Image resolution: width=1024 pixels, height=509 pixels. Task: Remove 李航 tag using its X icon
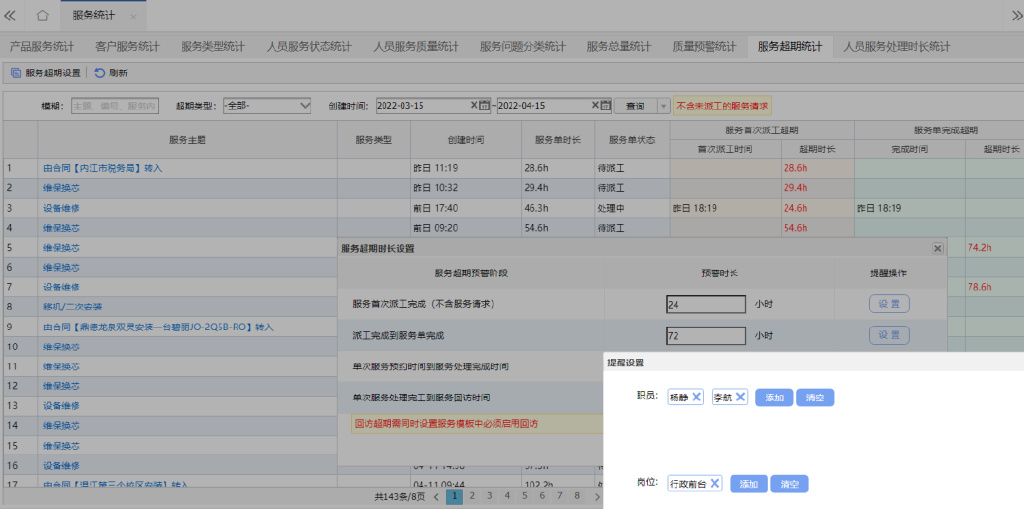740,397
